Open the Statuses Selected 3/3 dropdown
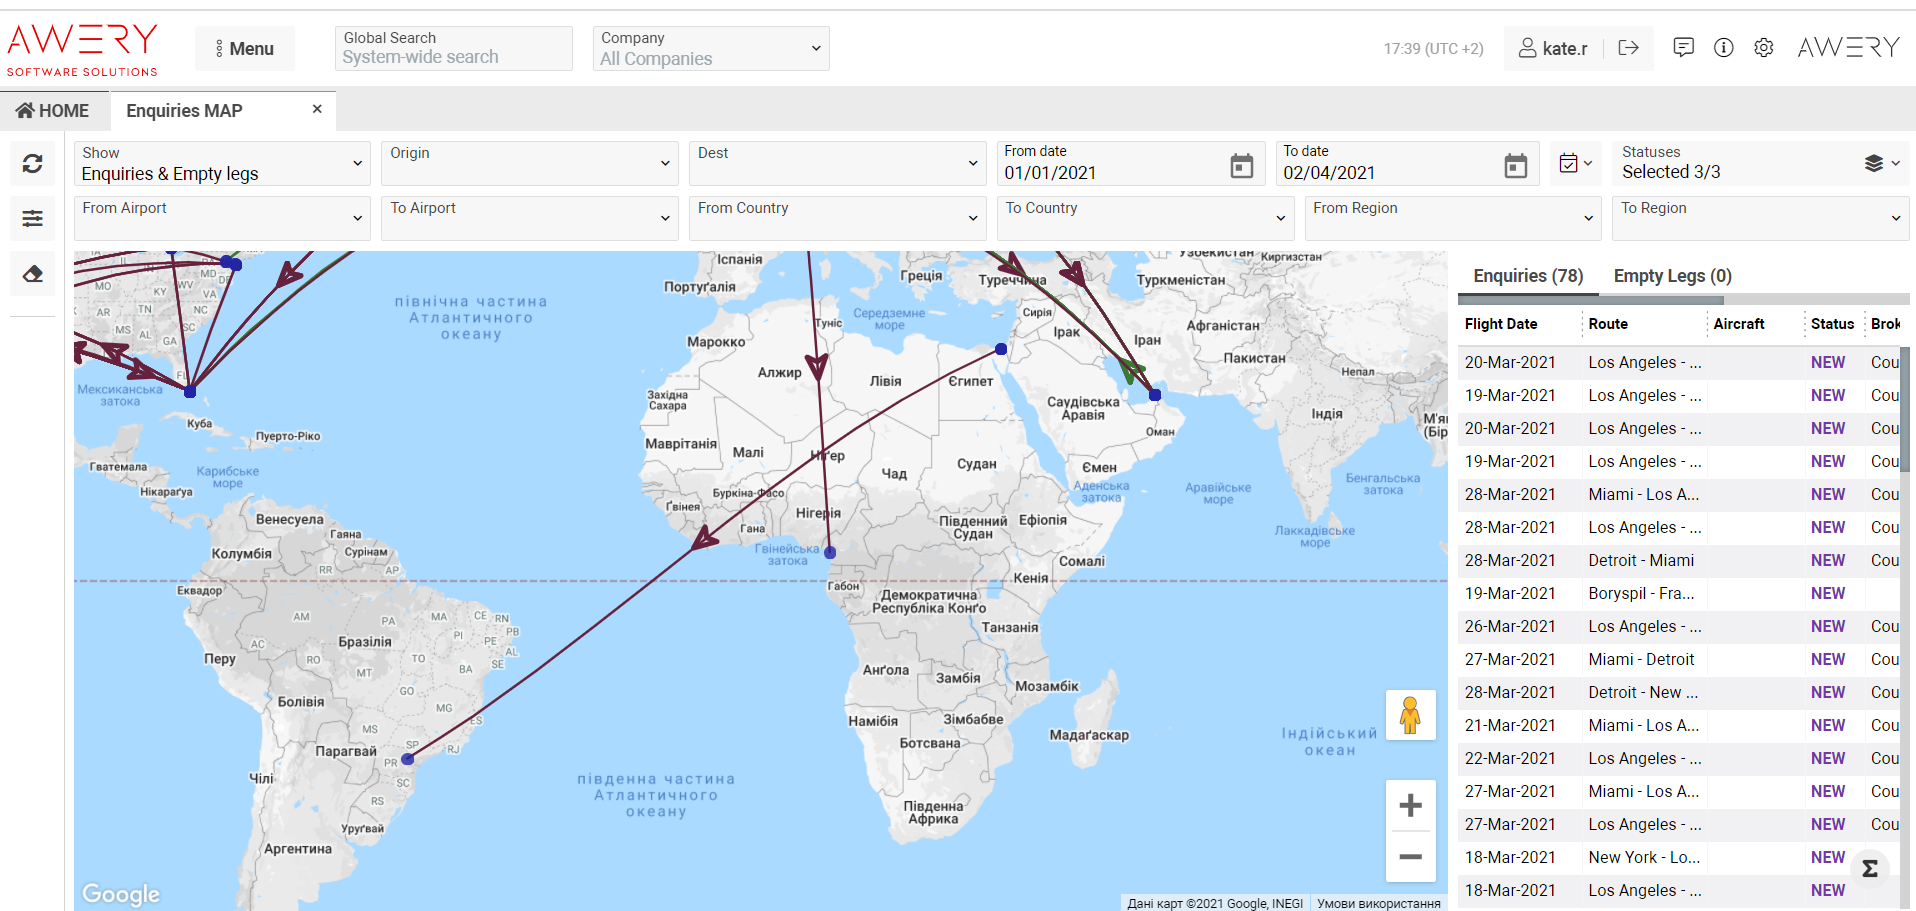The height and width of the screenshot is (911, 1916). [x=1759, y=163]
